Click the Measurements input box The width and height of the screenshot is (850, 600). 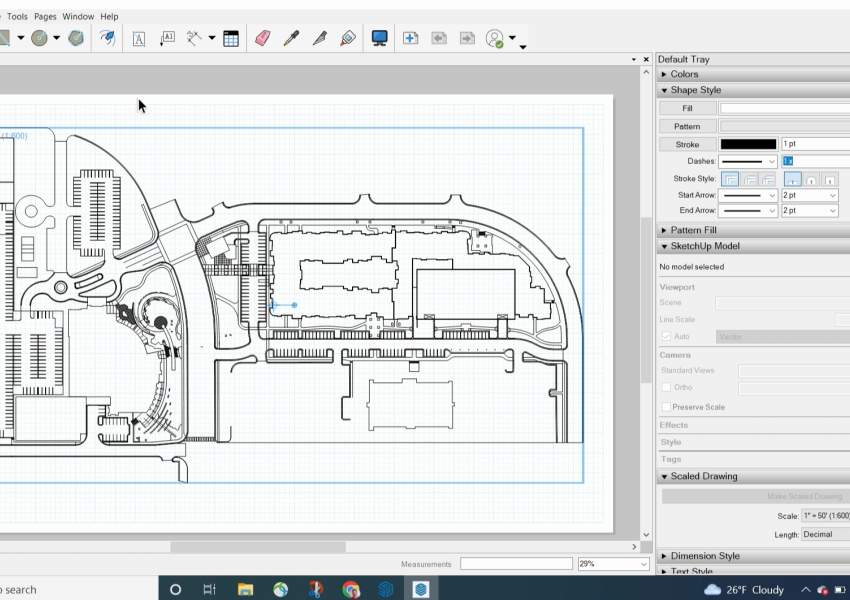(516, 564)
